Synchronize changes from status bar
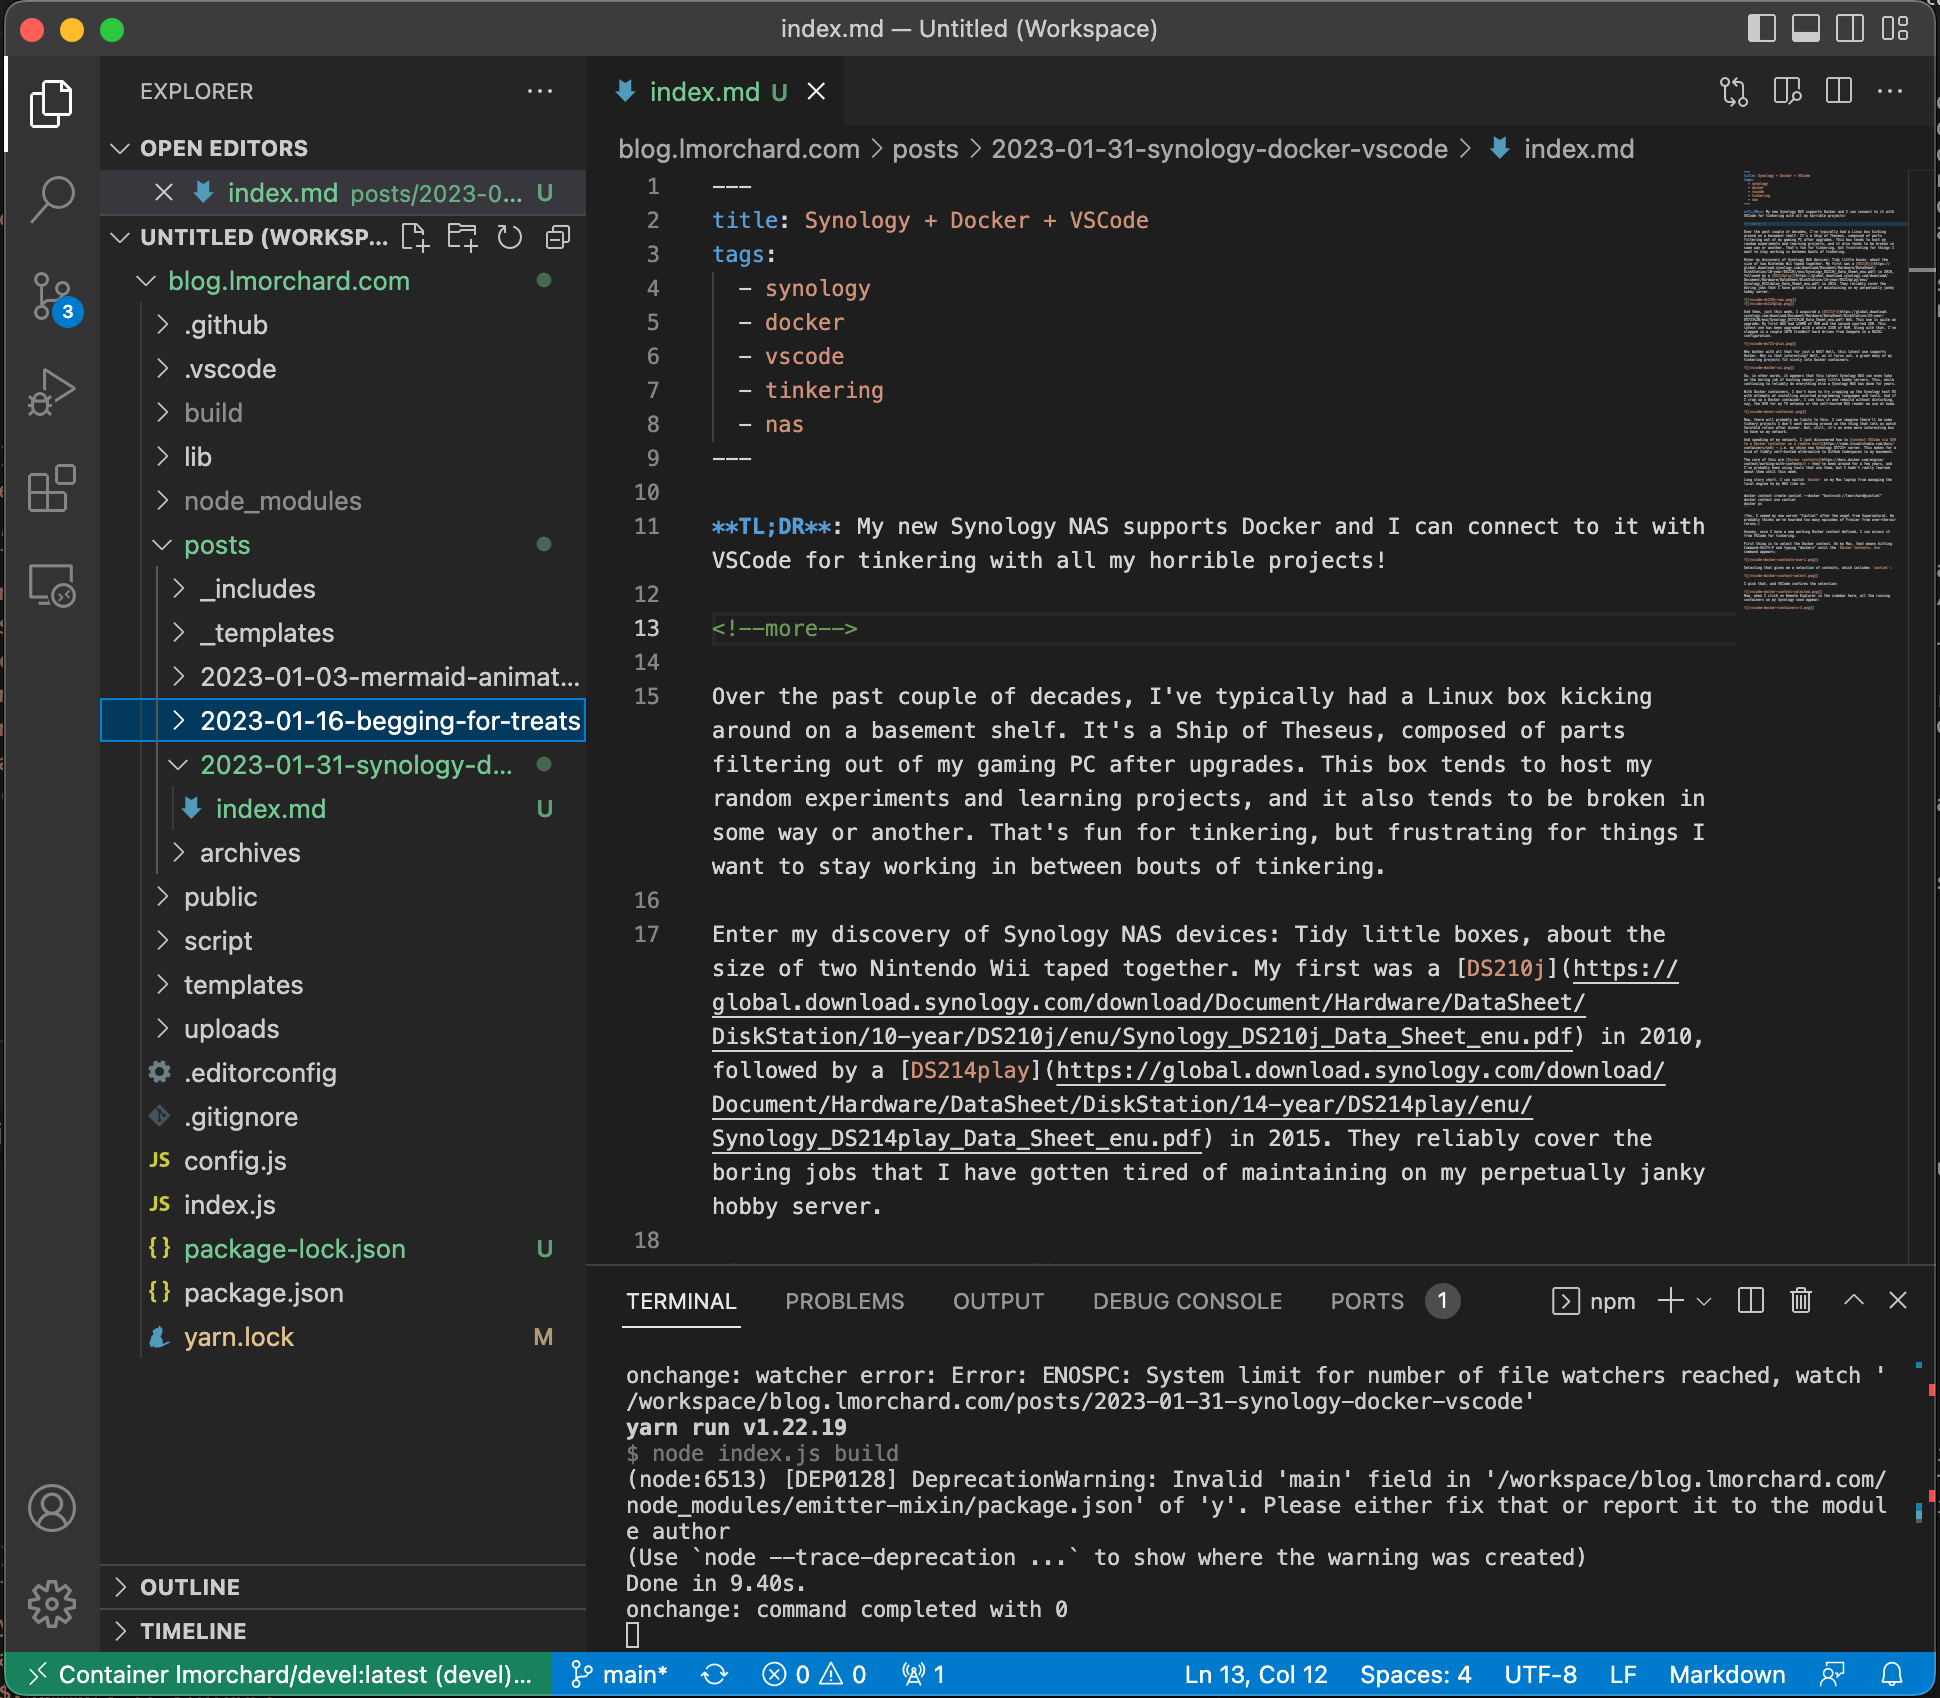The width and height of the screenshot is (1940, 1698). (714, 1675)
